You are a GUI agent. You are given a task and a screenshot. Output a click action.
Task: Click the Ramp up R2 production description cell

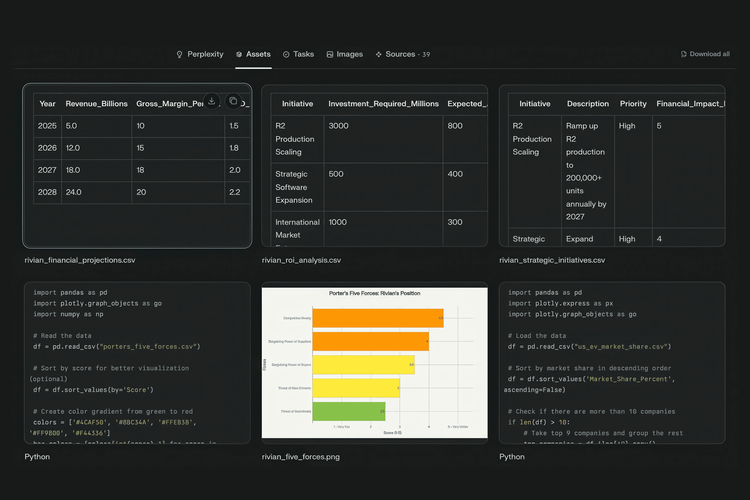588,171
